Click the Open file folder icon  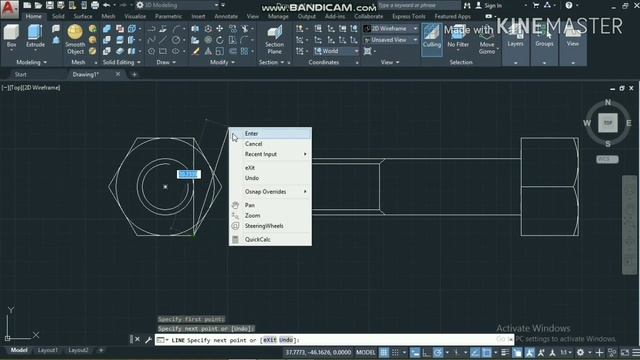[38, 5]
